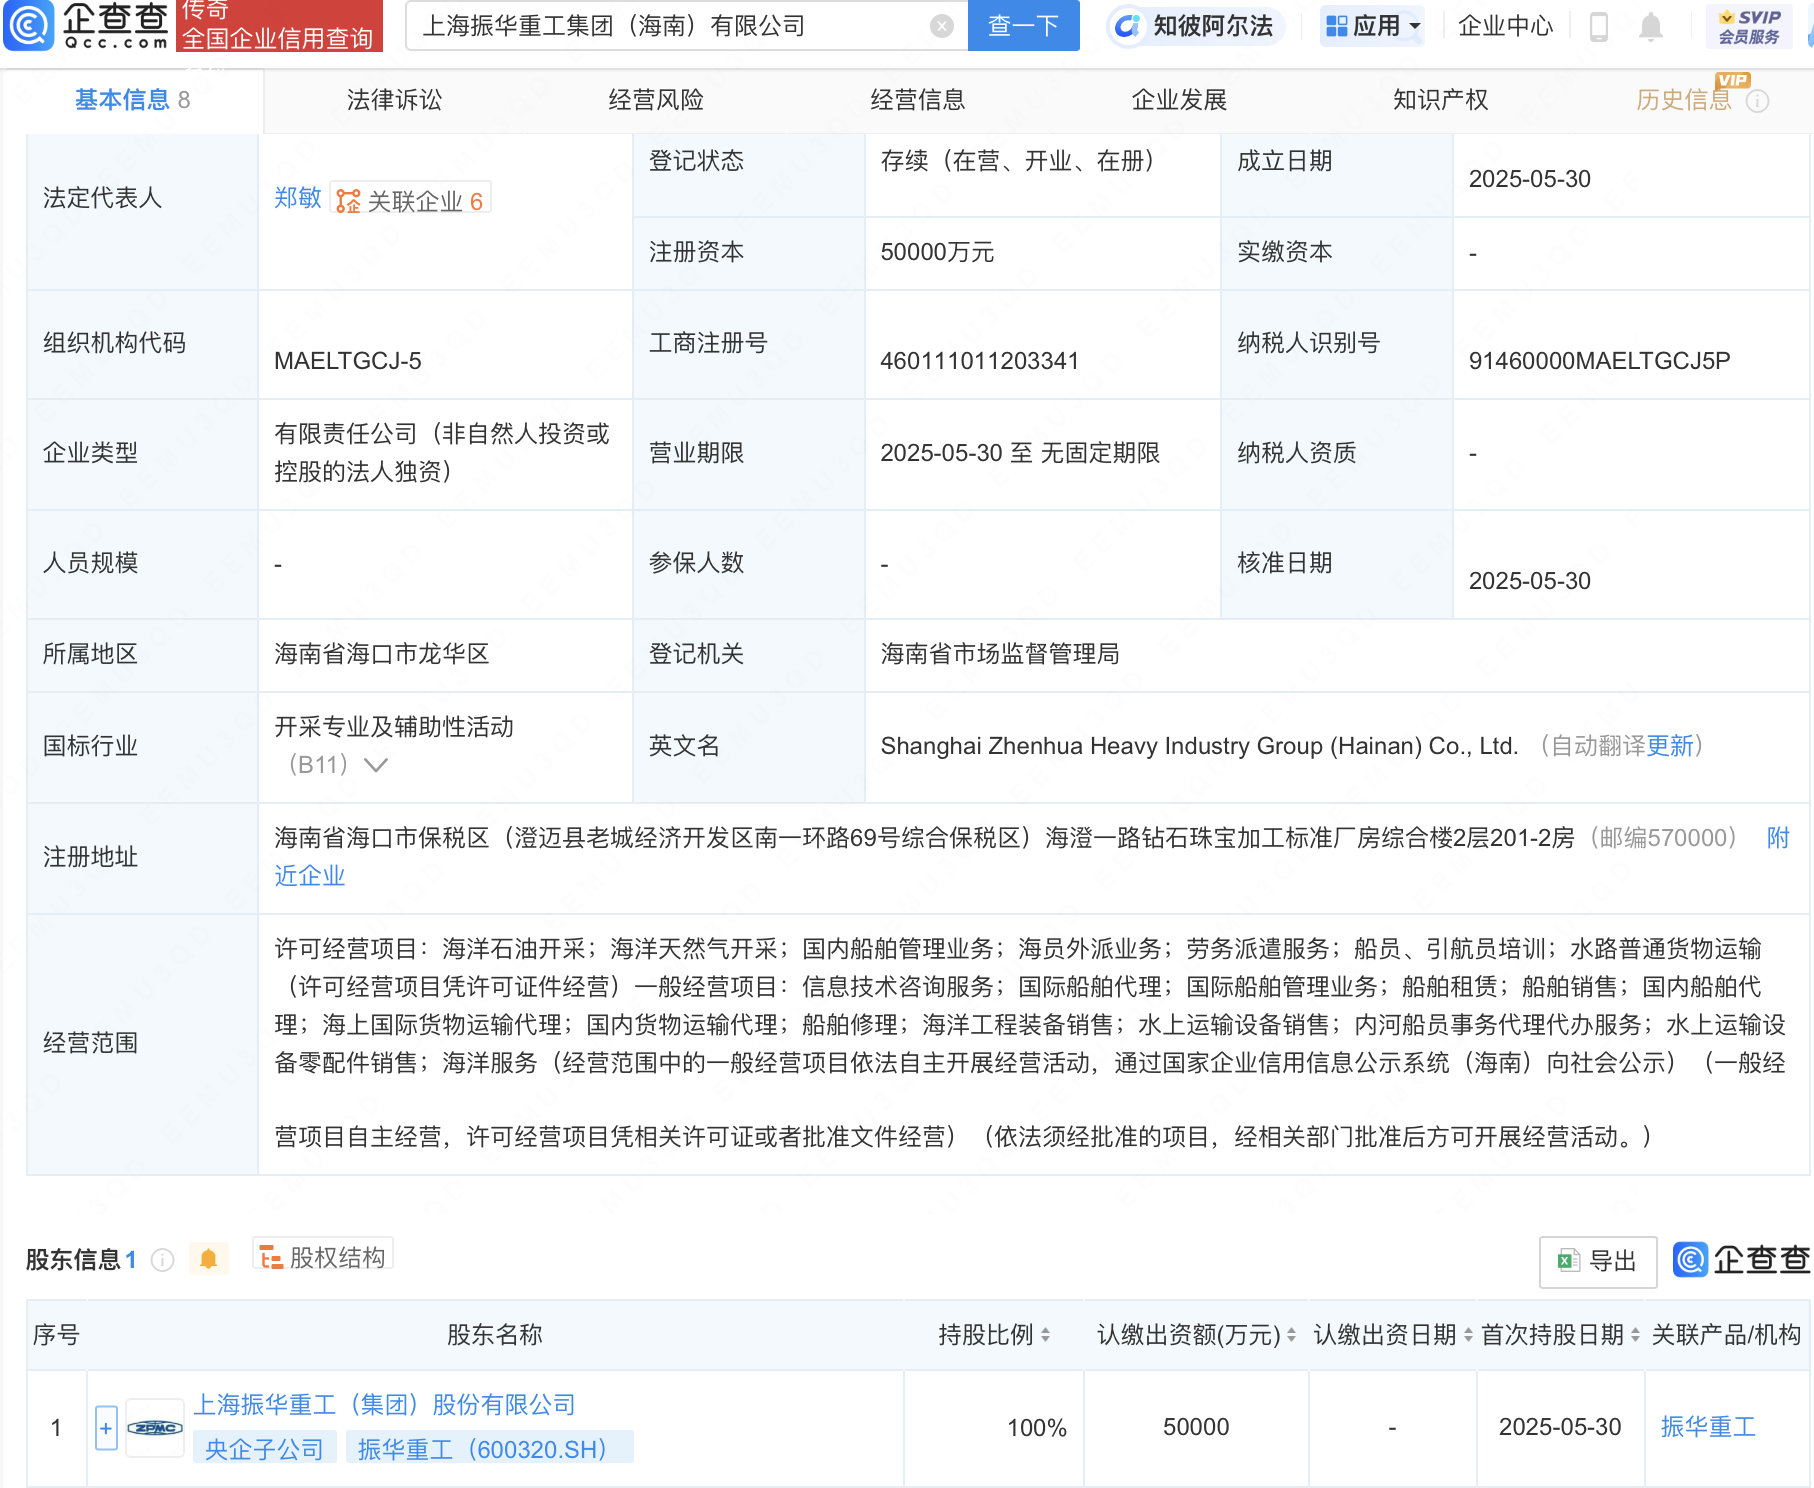This screenshot has width=1814, height=1488.
Task: Export shareholder table via 导出
Action: pyautogui.click(x=1598, y=1261)
